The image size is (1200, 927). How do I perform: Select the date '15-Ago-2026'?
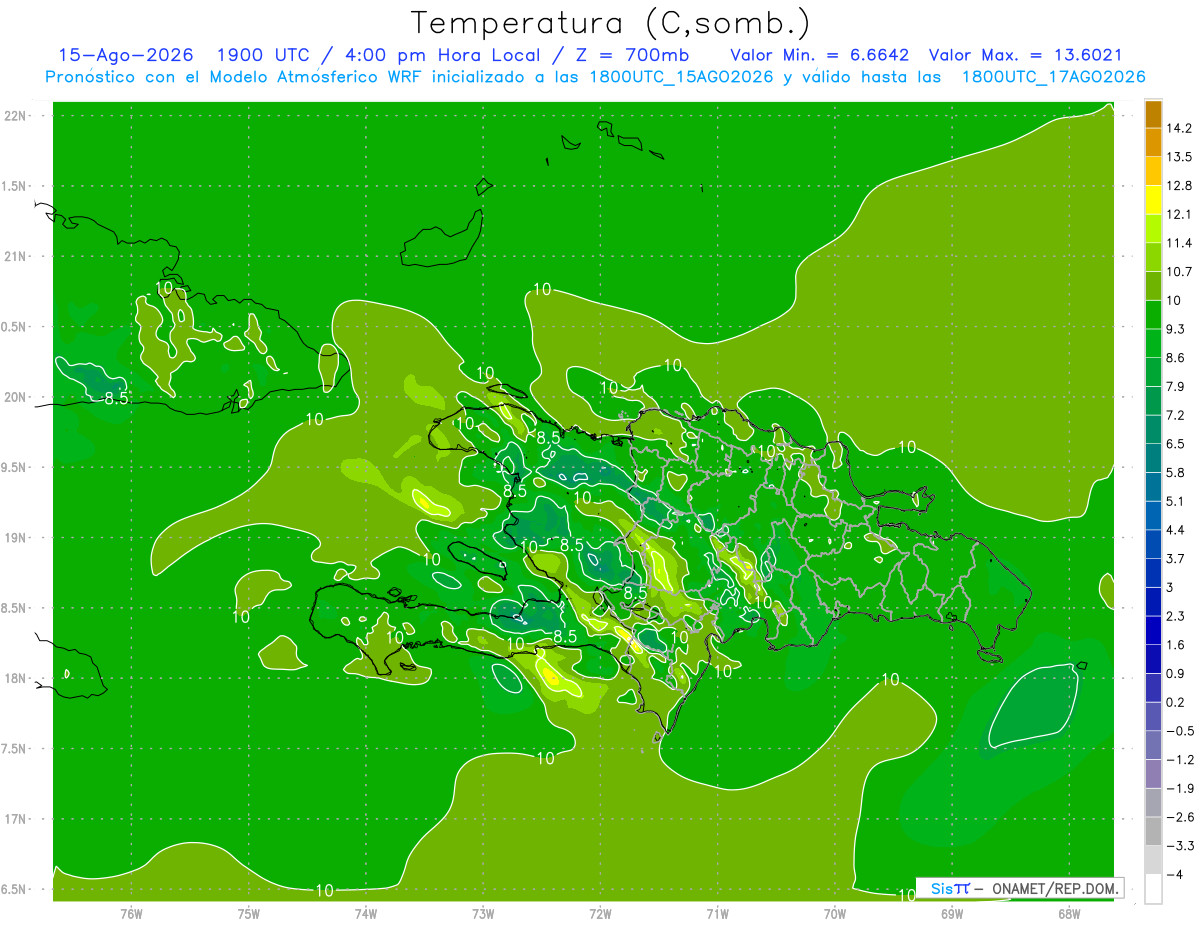coord(125,55)
